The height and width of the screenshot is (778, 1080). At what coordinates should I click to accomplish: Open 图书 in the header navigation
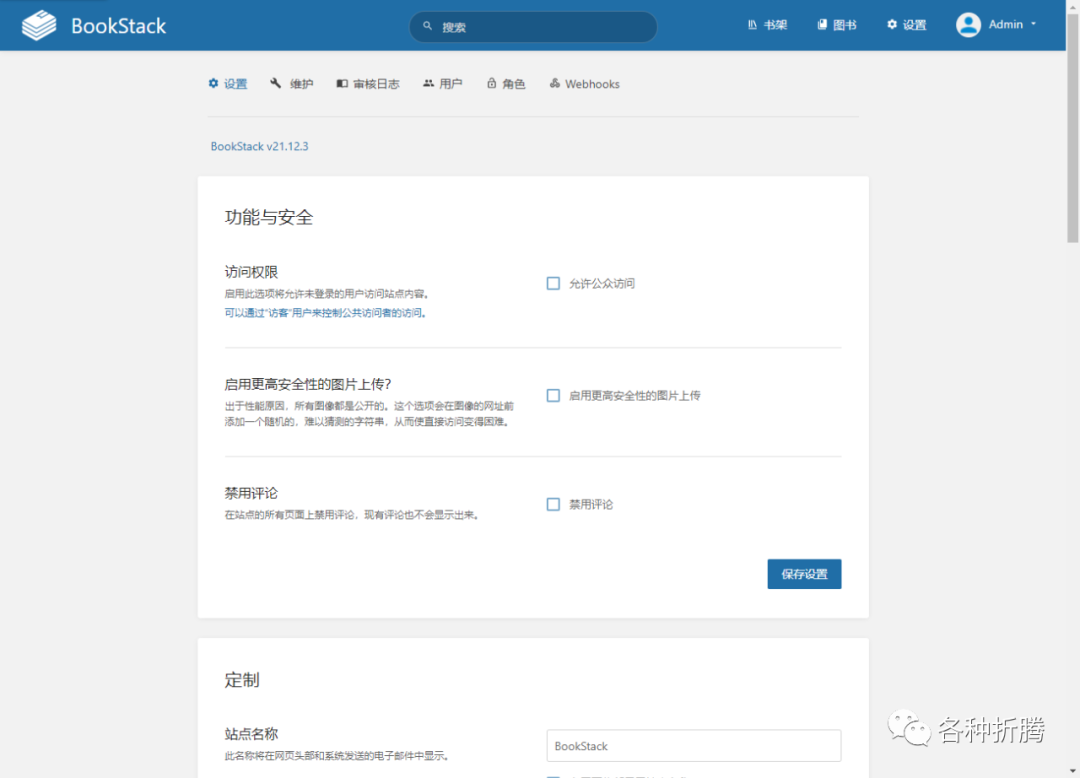(x=837, y=25)
